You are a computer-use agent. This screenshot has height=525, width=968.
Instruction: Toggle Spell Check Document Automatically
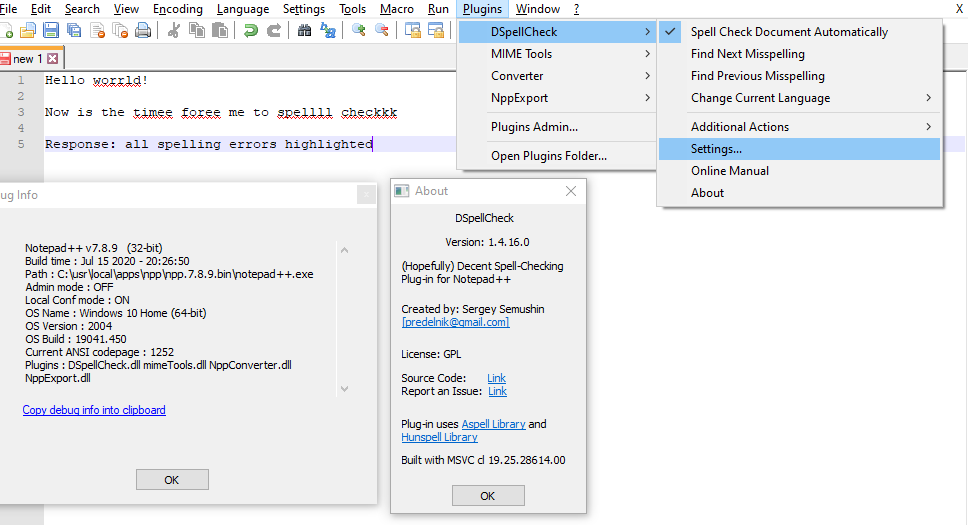tap(799, 32)
